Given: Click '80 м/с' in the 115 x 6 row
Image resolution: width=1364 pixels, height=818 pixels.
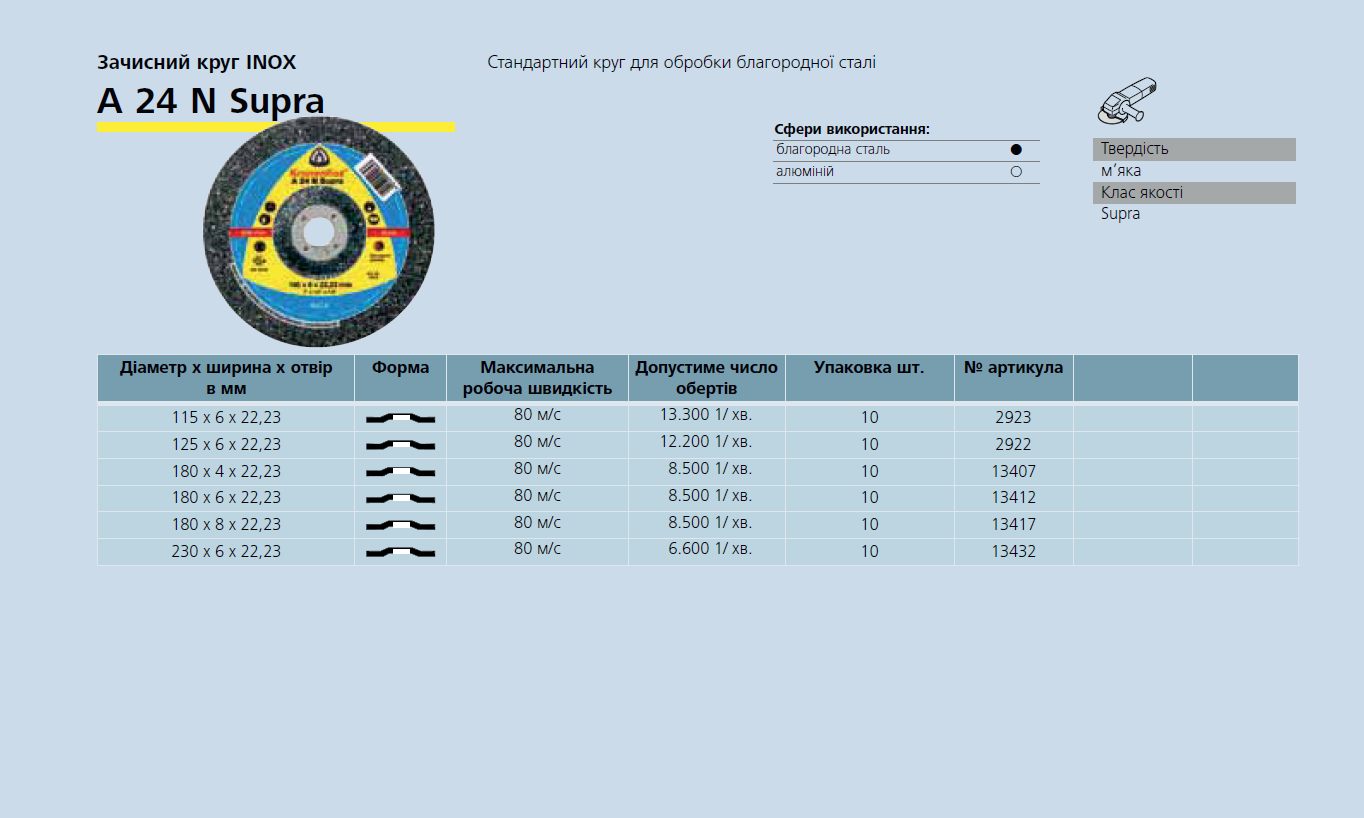Looking at the screenshot, I should click(x=537, y=415).
